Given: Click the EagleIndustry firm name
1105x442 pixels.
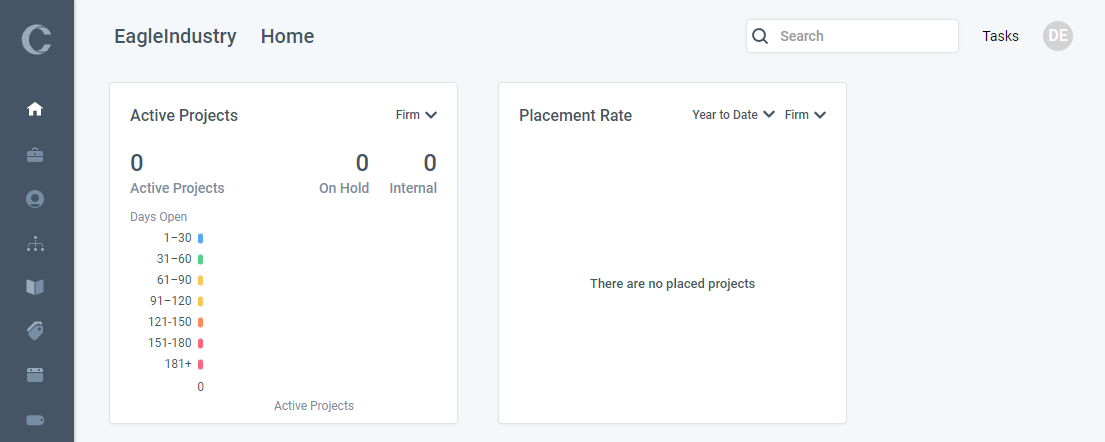Looking at the screenshot, I should click(x=175, y=37).
